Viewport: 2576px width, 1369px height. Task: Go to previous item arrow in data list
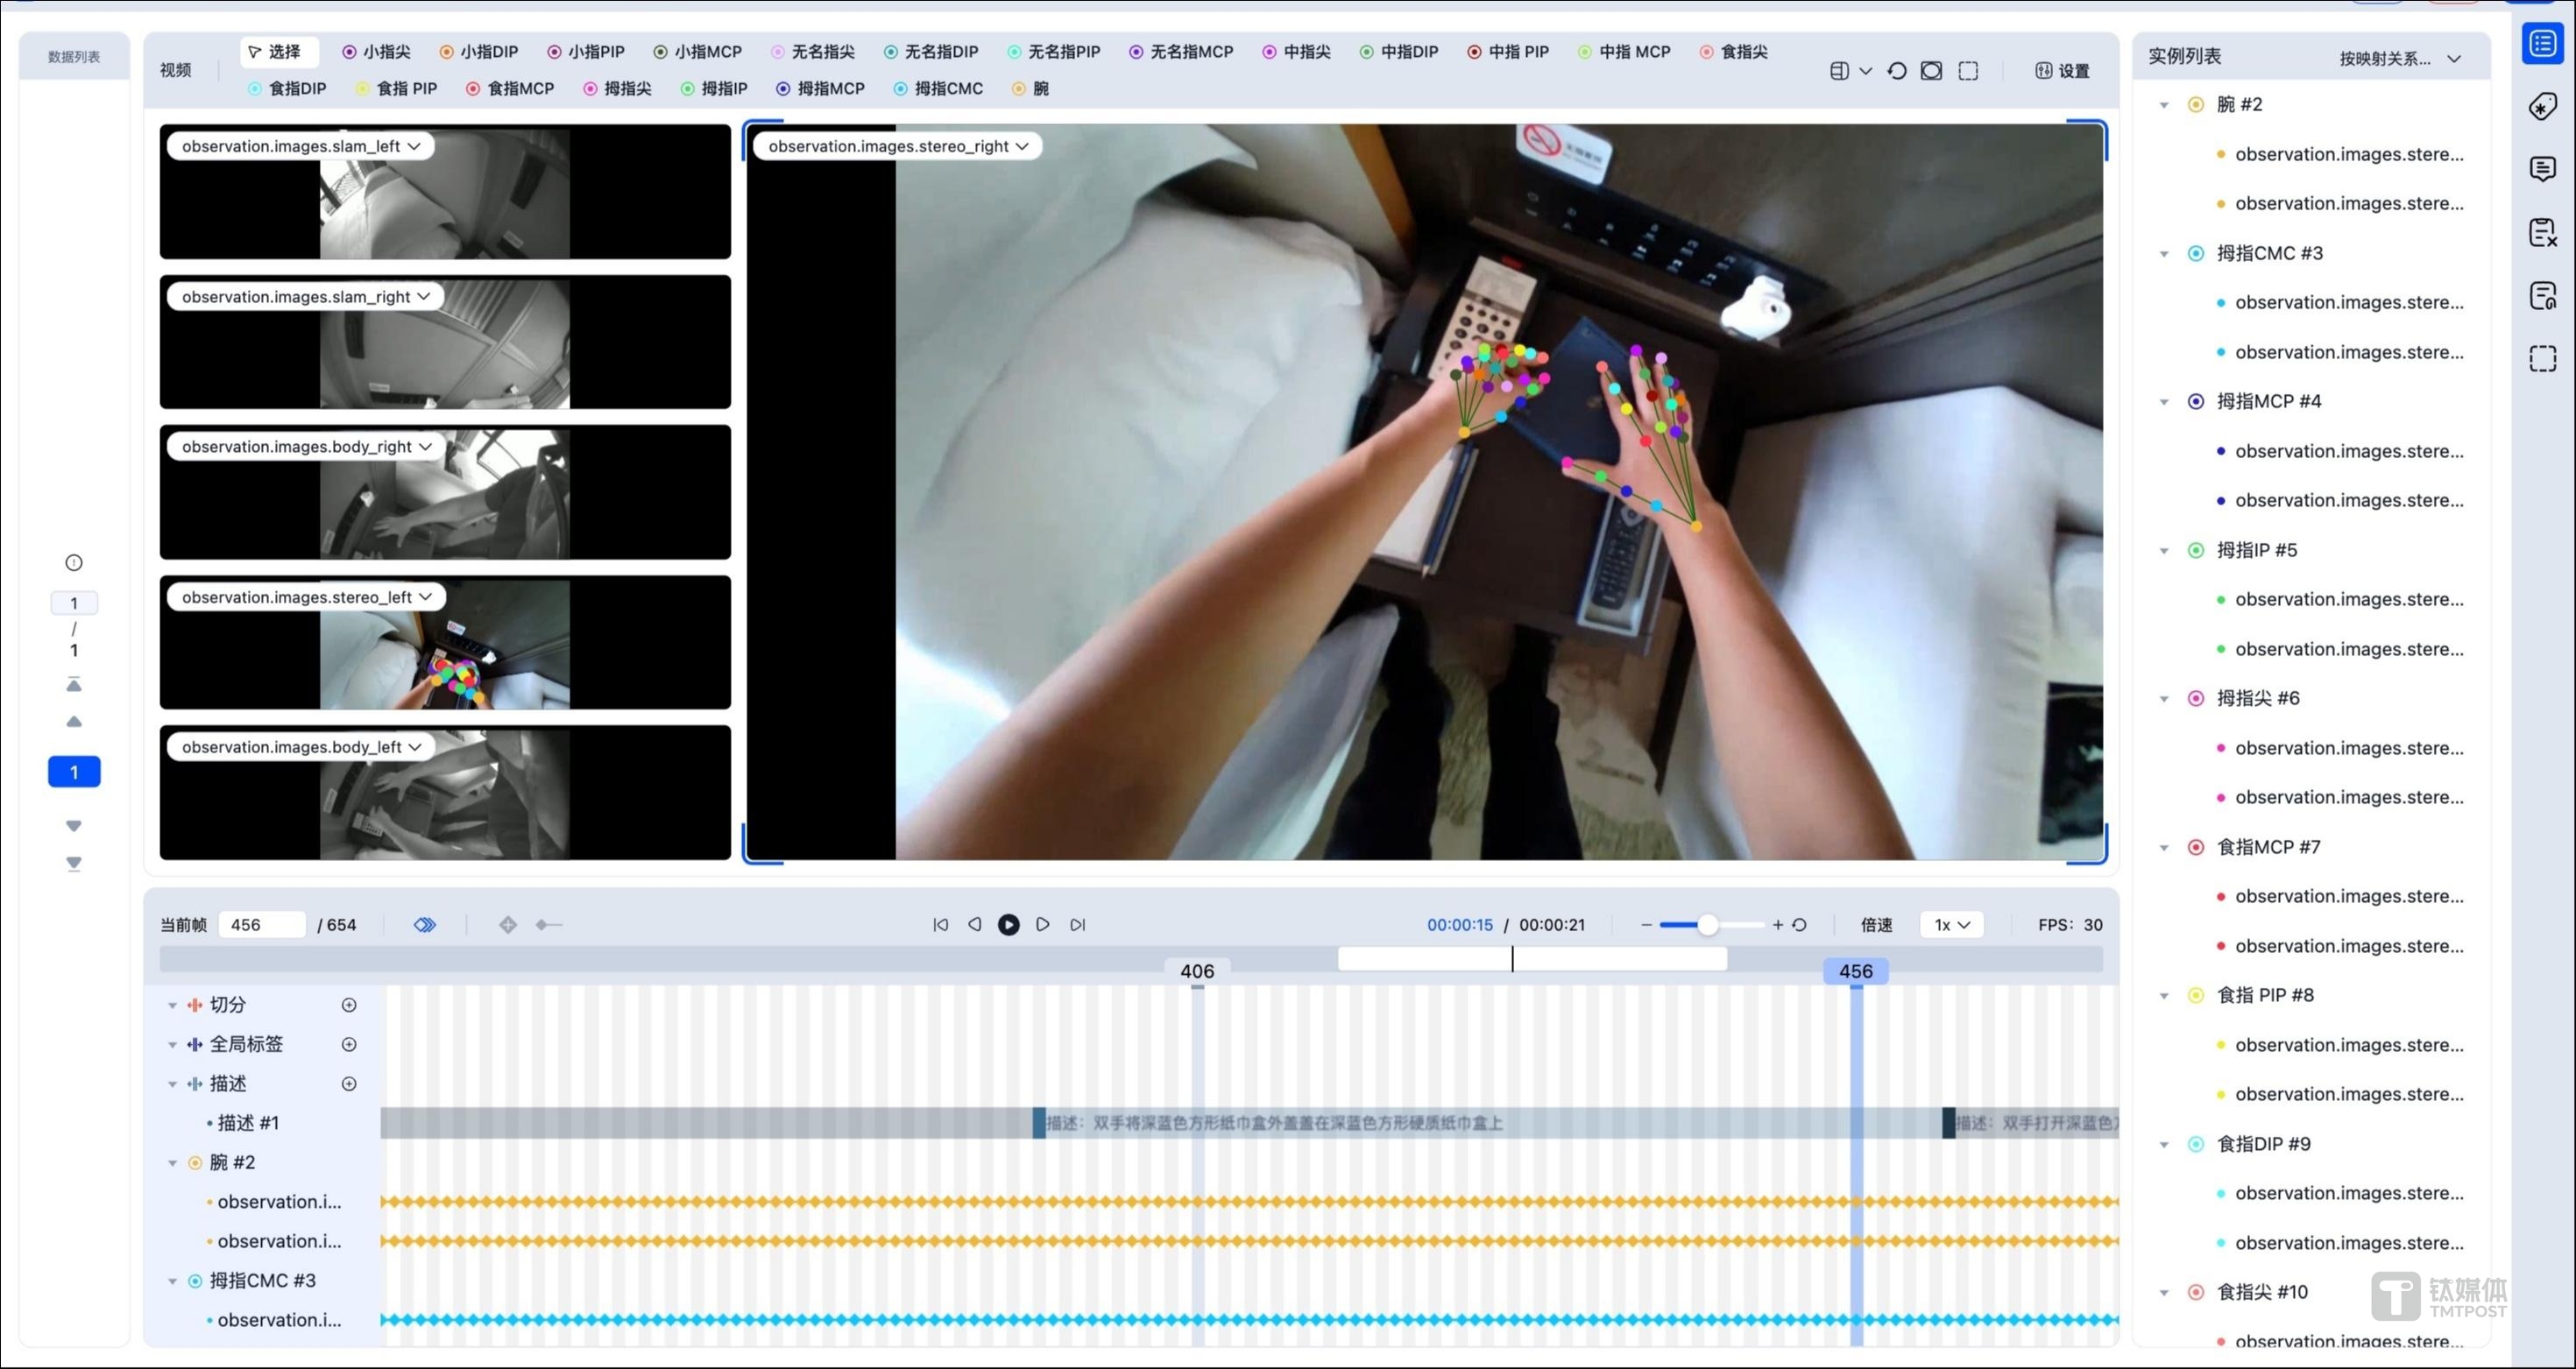[74, 722]
